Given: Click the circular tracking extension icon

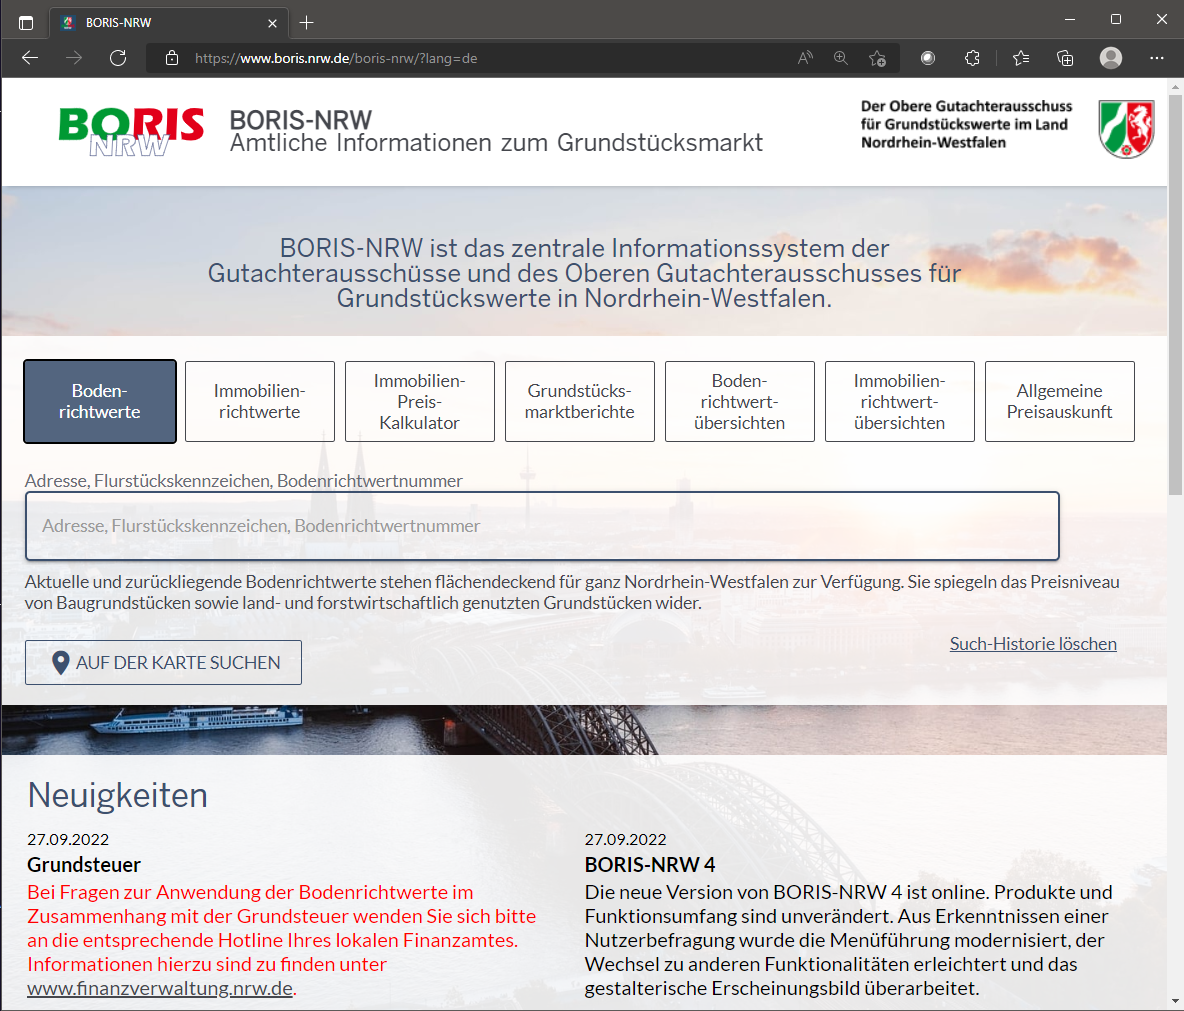Looking at the screenshot, I should tap(928, 58).
